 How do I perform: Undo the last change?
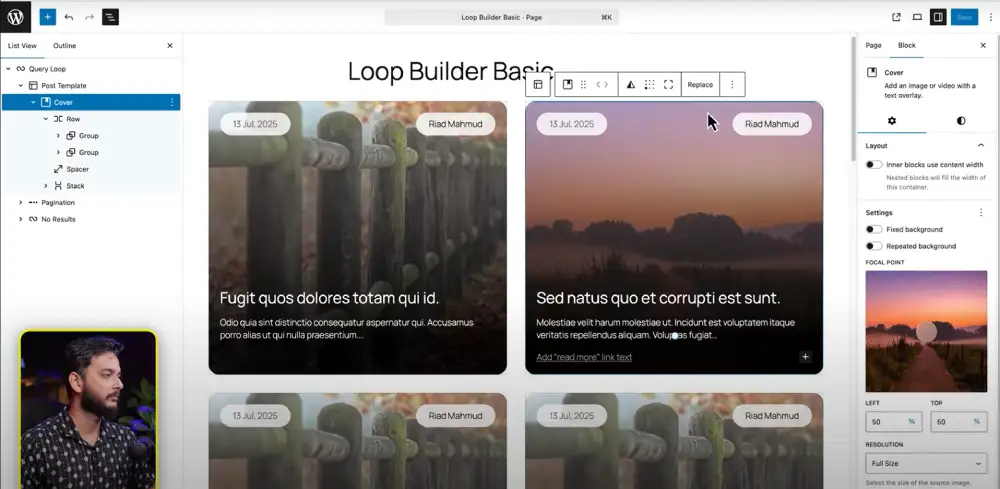pyautogui.click(x=69, y=17)
